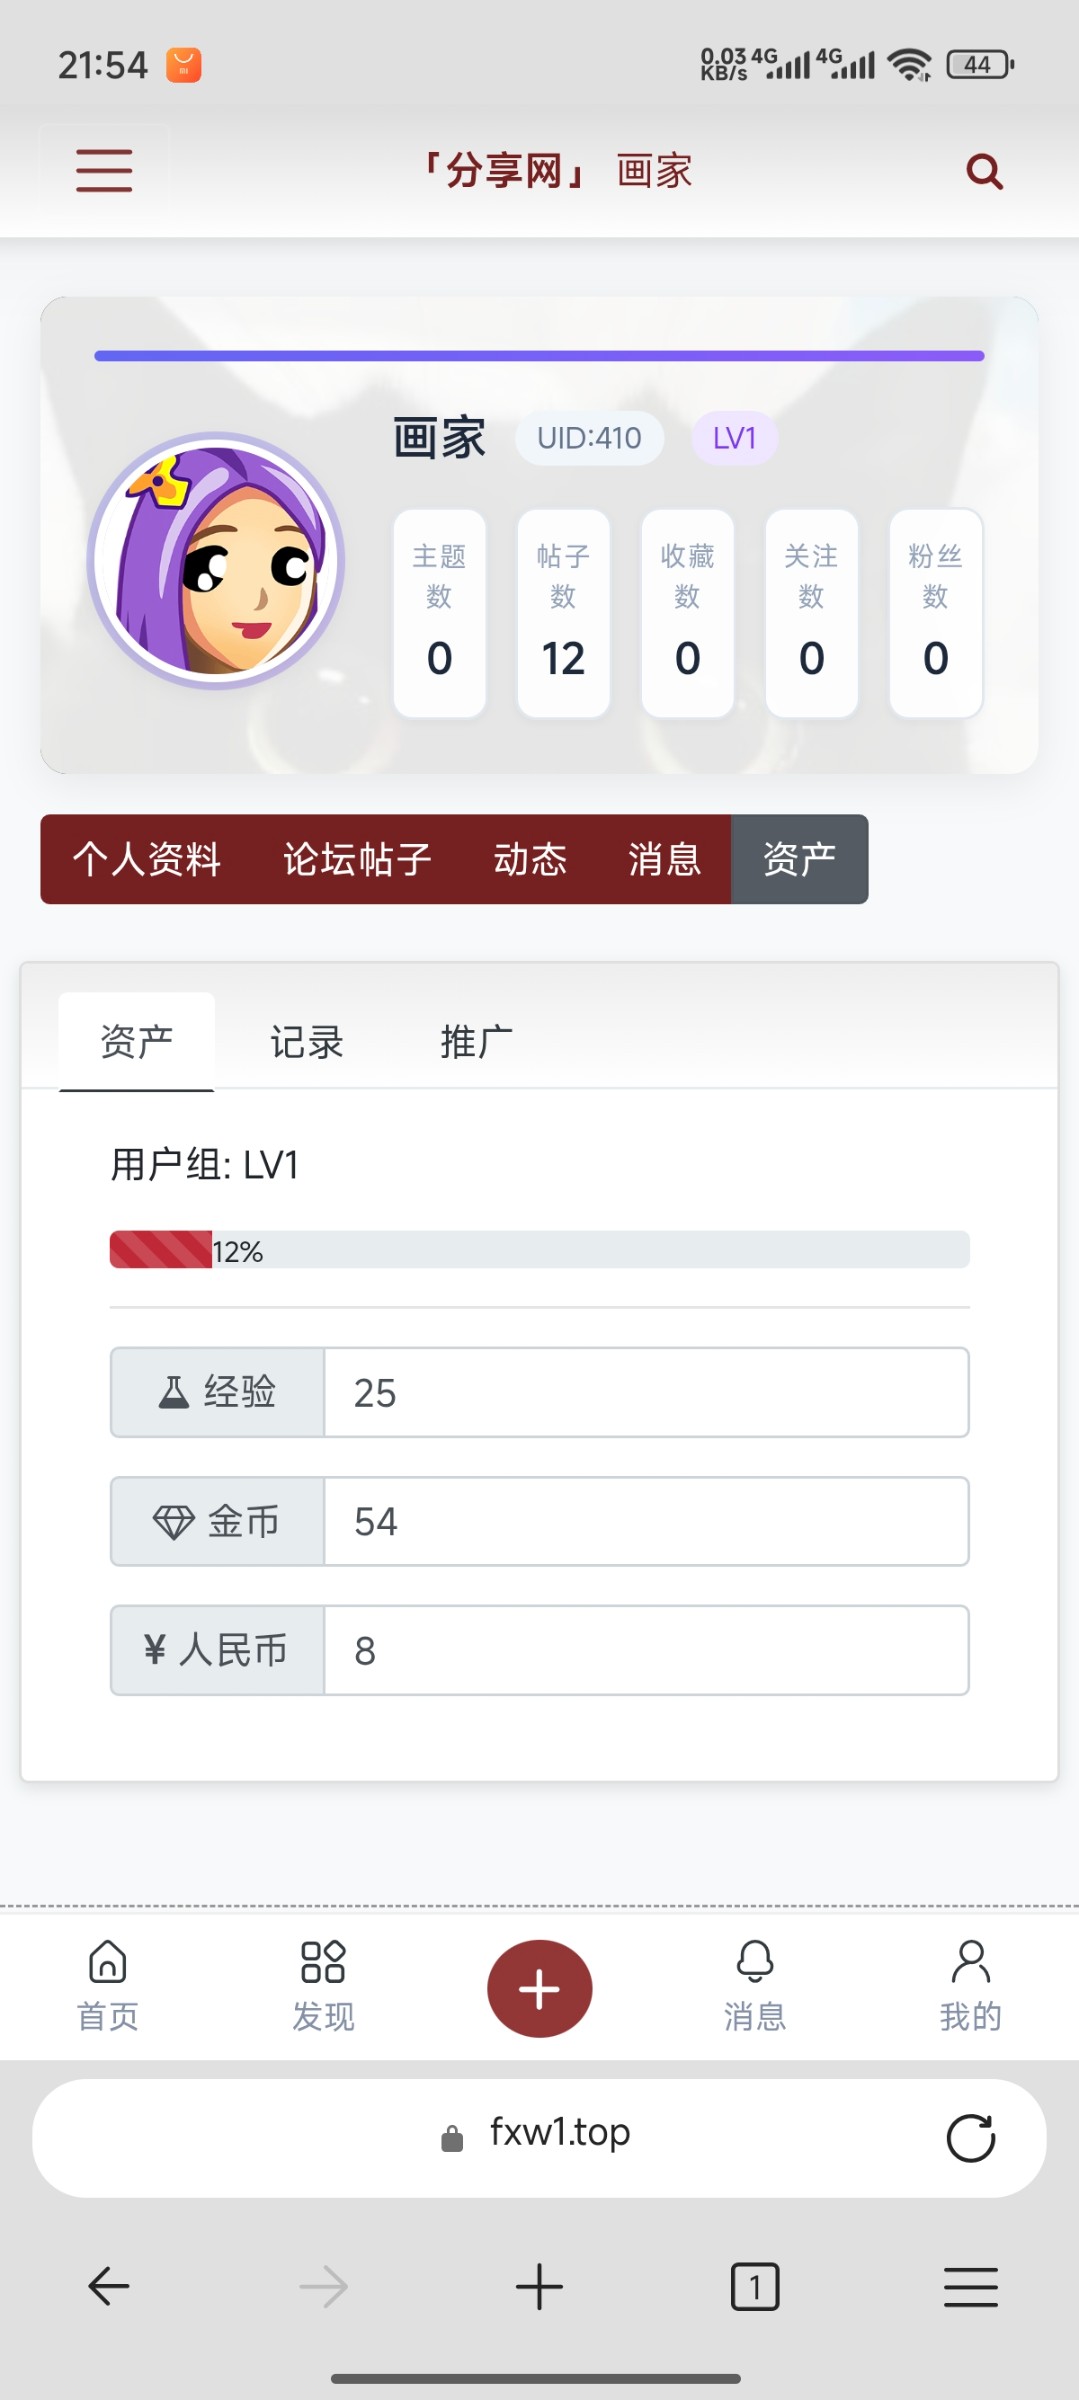Open the 推广 promotion sub-tab
This screenshot has width=1079, height=2400.
pos(477,1042)
